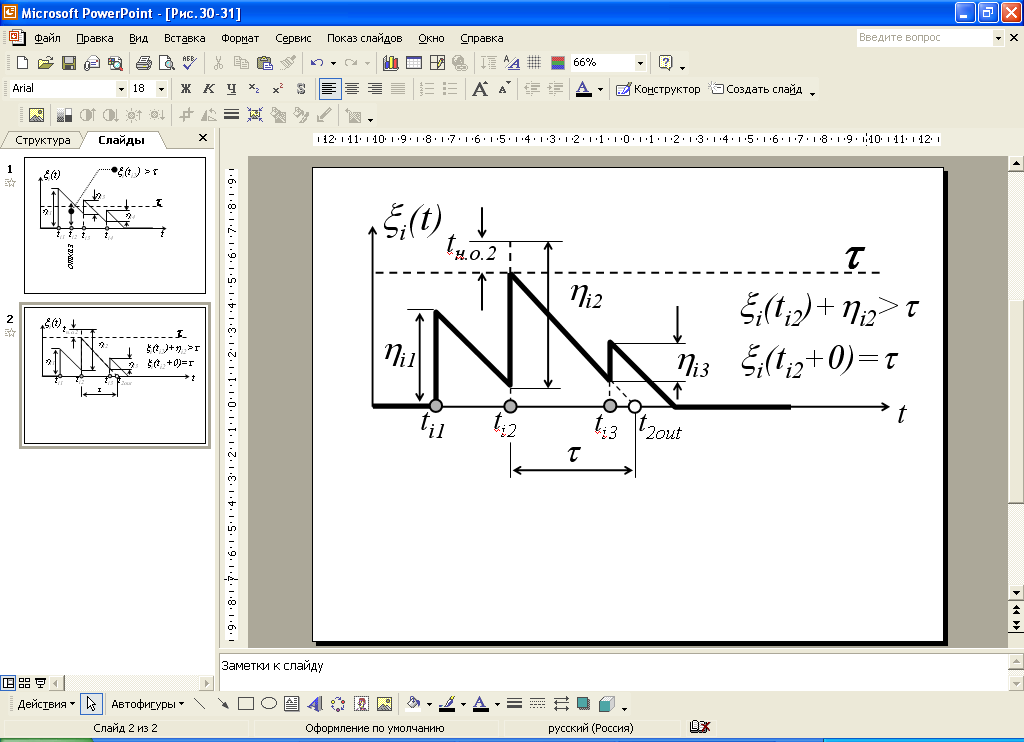Image resolution: width=1024 pixels, height=742 pixels.
Task: Open the font color dropdown arrow in formatting toolbar
Action: pyautogui.click(x=600, y=89)
